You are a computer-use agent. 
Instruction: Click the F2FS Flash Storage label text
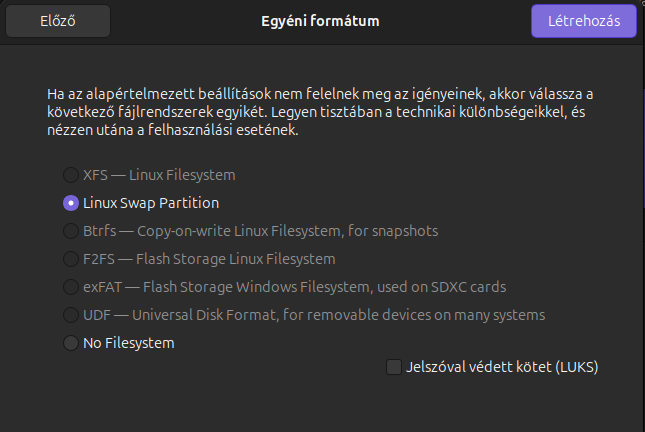click(209, 259)
